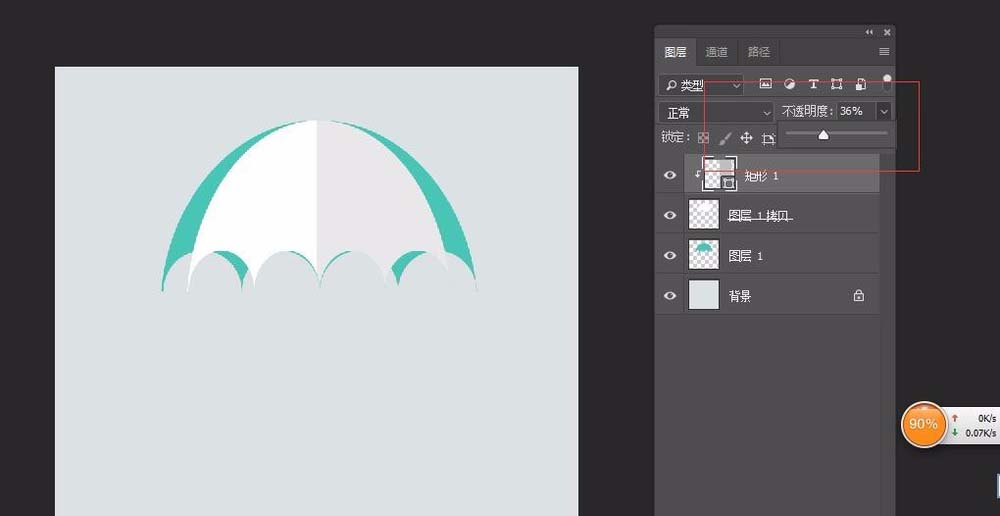Open the 正常 blend mode dropdown
Screen dimensions: 1000x516
pyautogui.click(x=716, y=113)
